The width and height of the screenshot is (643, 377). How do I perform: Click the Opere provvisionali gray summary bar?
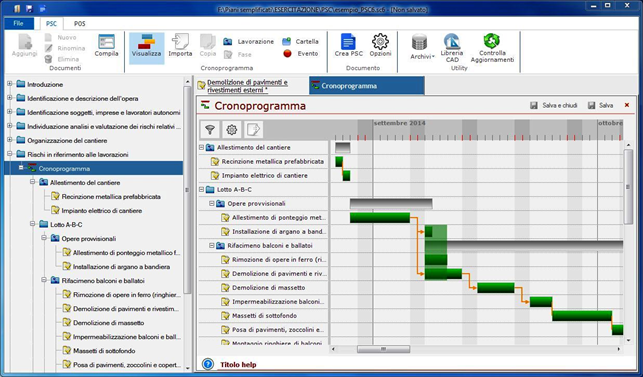click(391, 203)
